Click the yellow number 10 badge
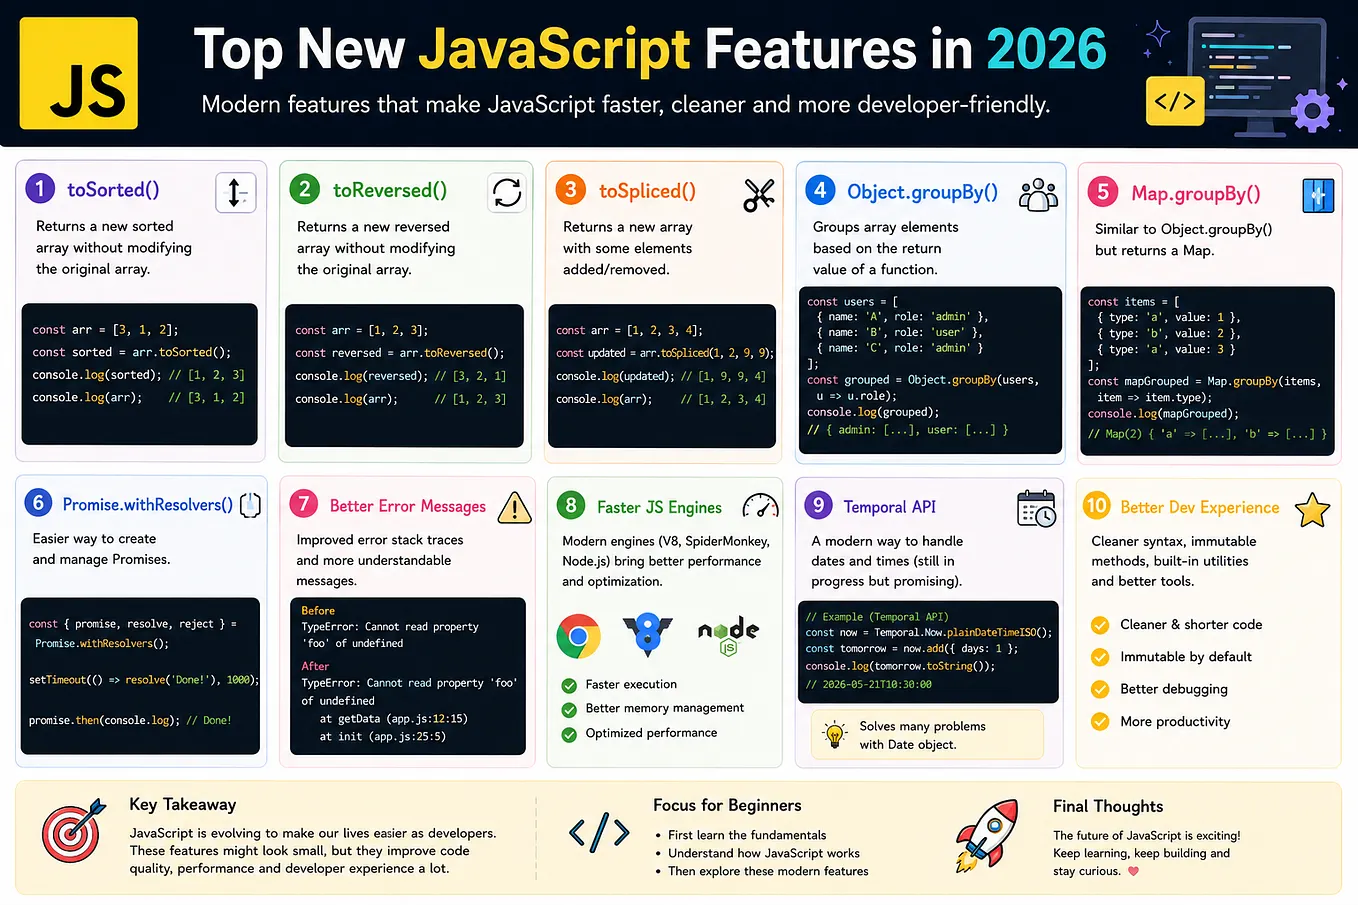This screenshot has width=1358, height=905. click(x=1096, y=506)
